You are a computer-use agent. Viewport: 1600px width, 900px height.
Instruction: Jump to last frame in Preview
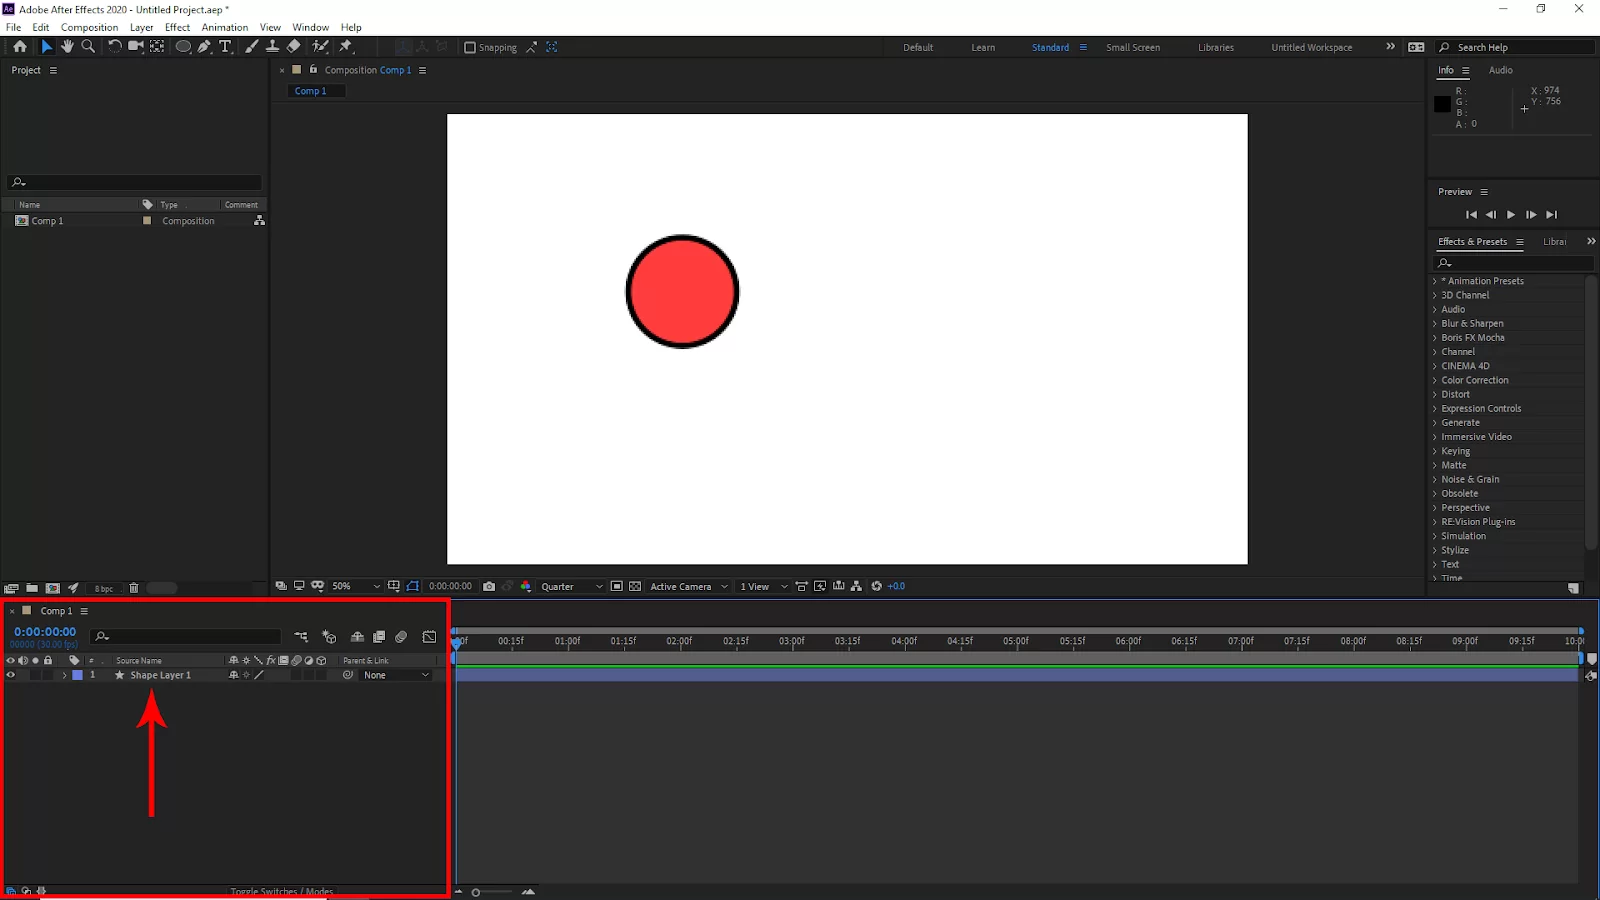tap(1551, 215)
